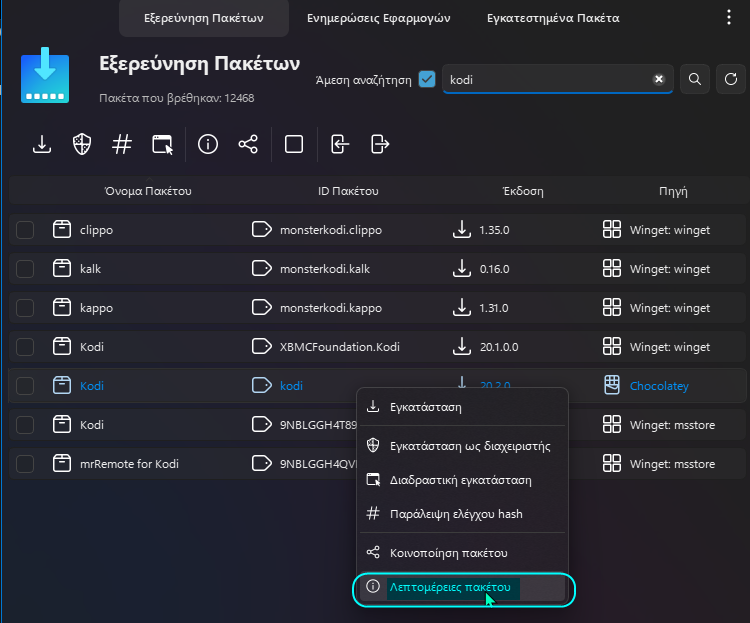Click the share package toolbar icon

(x=248, y=144)
